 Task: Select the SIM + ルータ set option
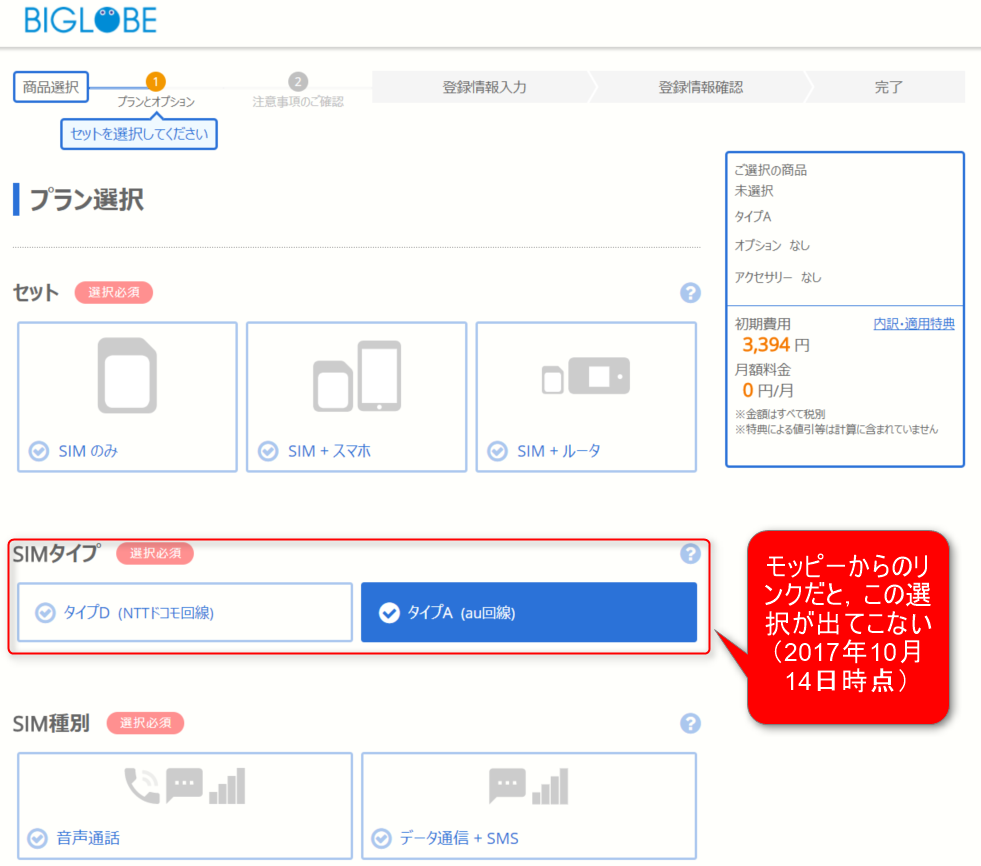coord(586,397)
